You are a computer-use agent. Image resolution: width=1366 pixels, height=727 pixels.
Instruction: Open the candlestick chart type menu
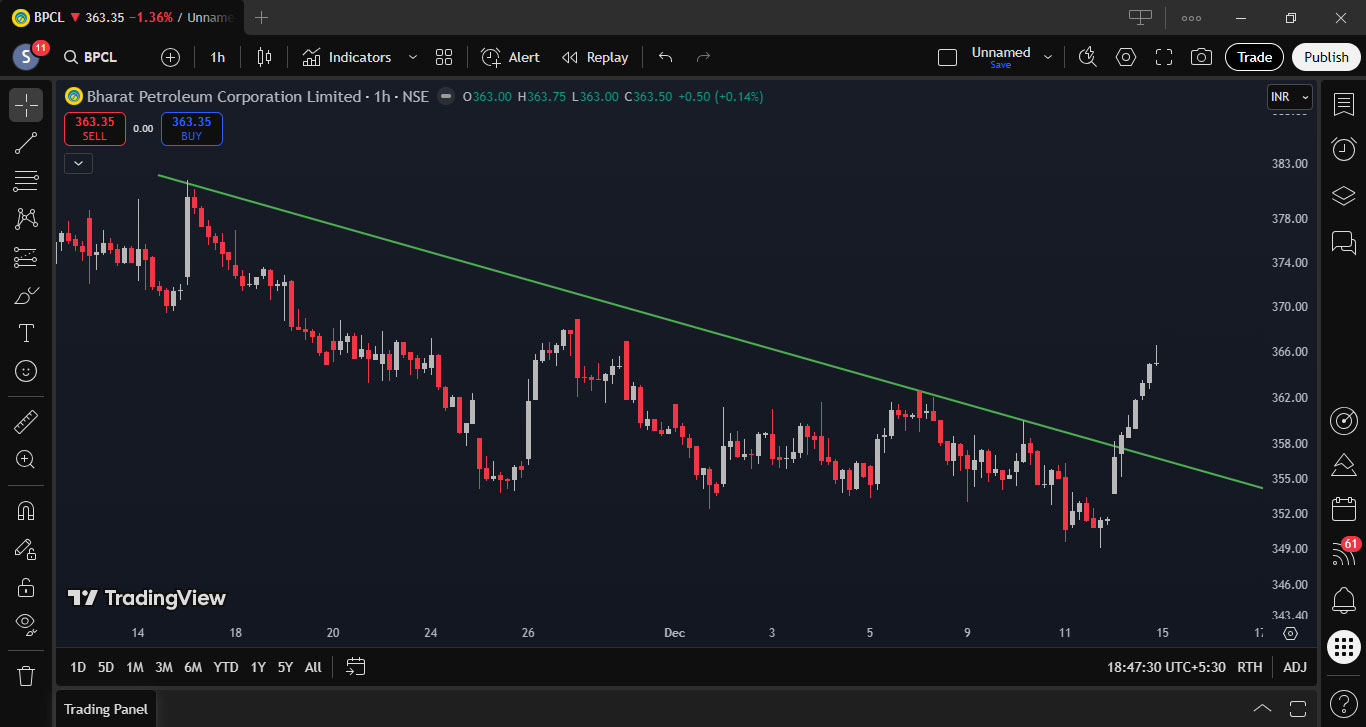click(264, 57)
